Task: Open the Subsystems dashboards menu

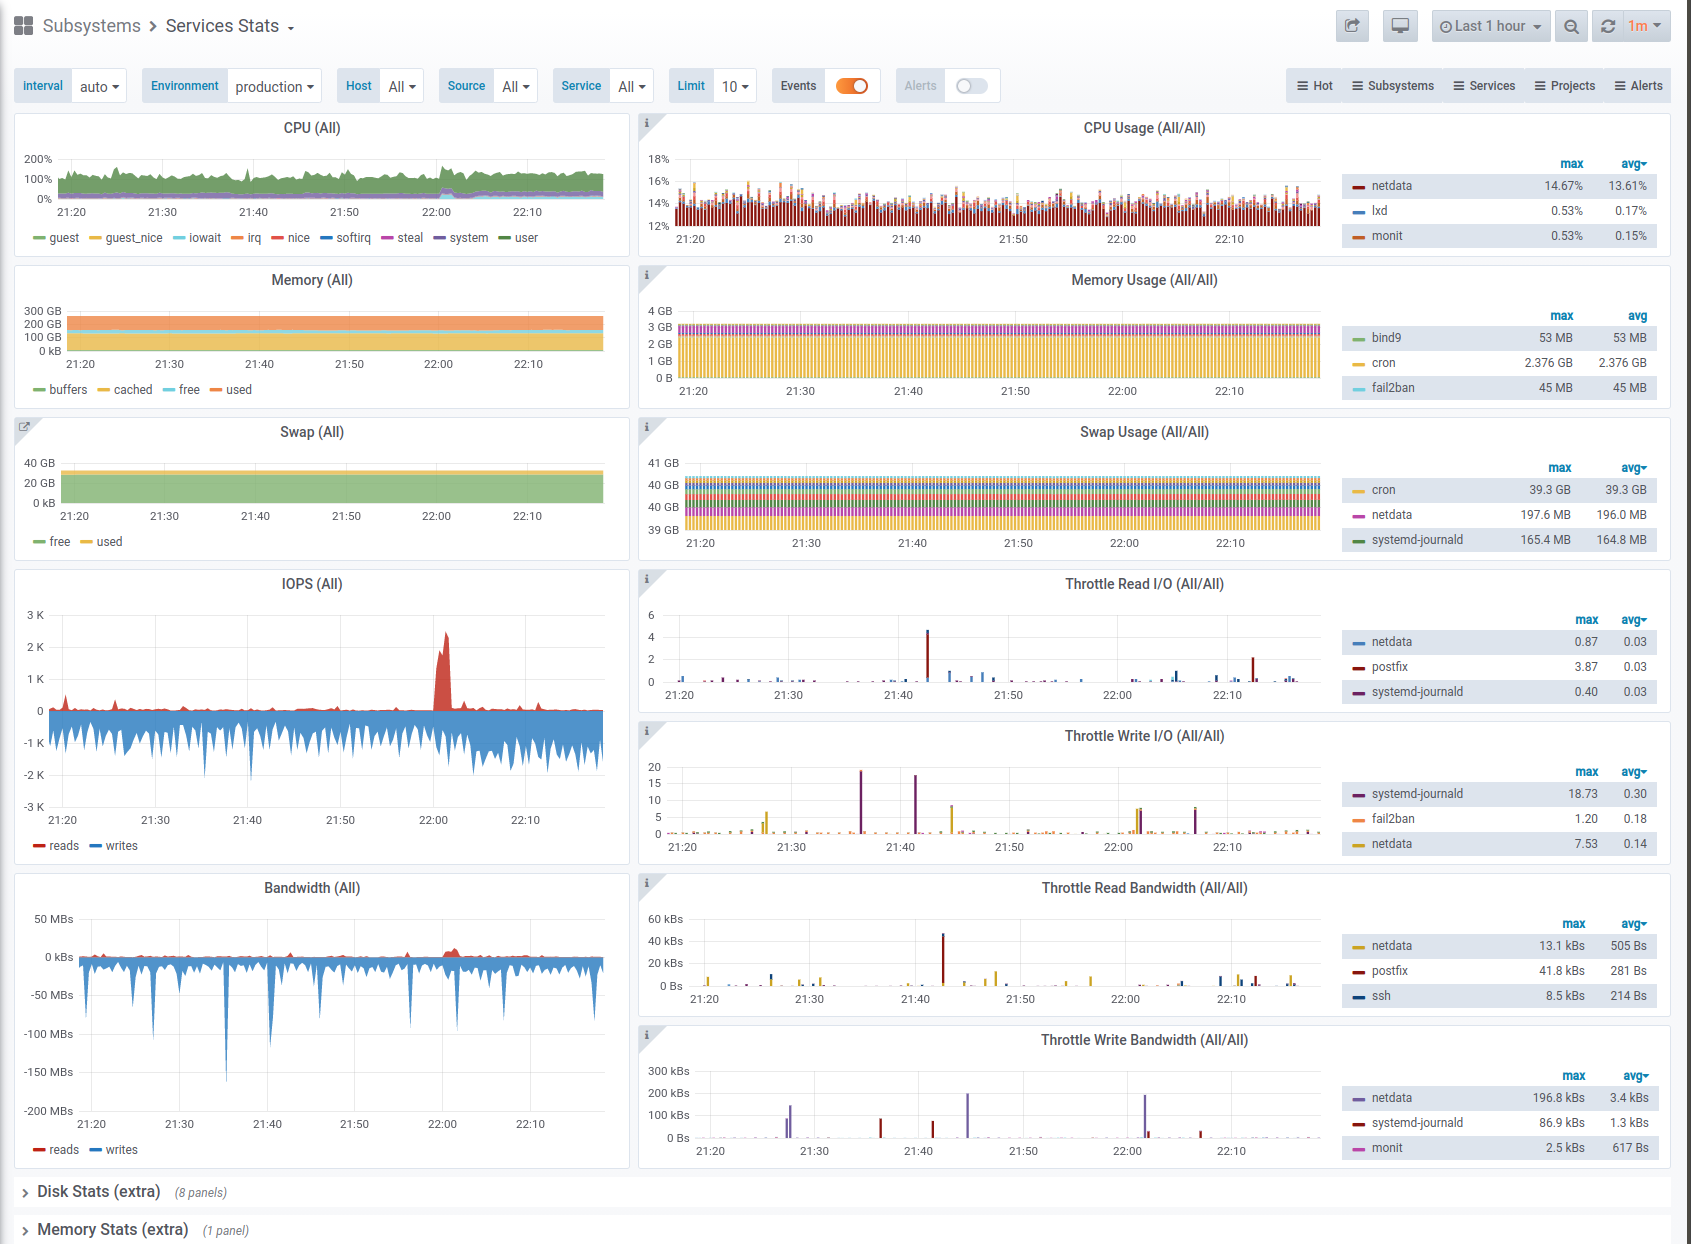Action: (x=1393, y=86)
